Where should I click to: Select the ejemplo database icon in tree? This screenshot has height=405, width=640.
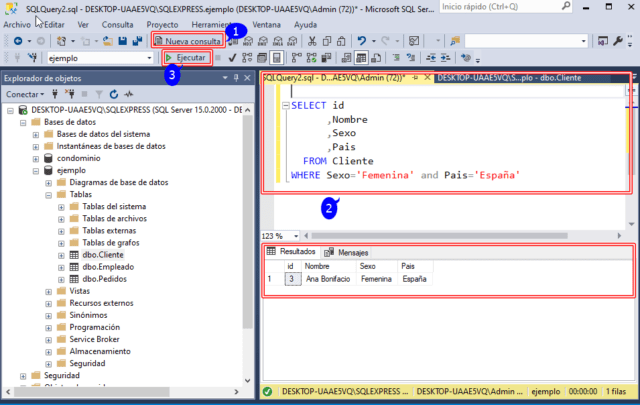pos(49,171)
